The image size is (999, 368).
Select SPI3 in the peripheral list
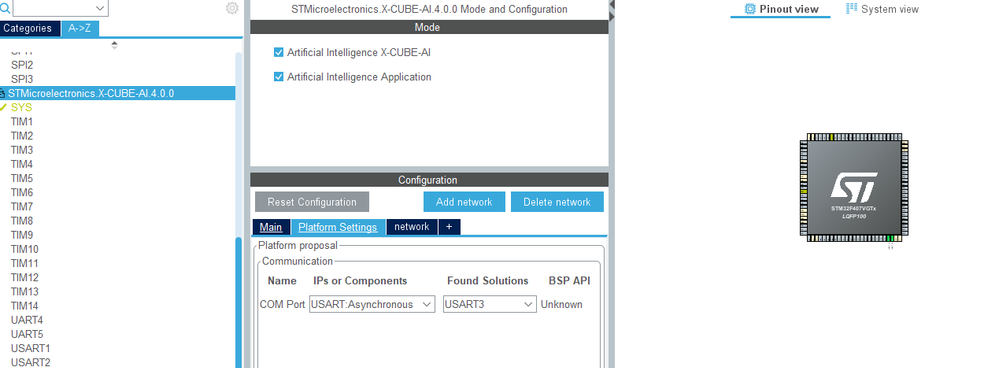(x=22, y=79)
